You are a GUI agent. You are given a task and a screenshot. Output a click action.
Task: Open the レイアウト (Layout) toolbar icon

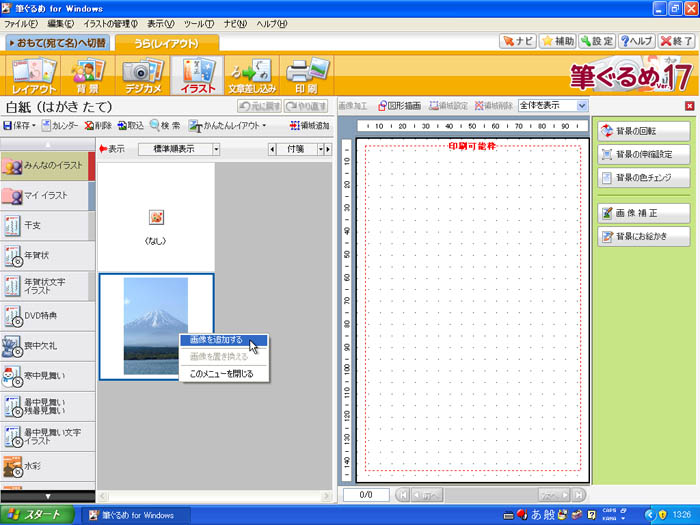[x=35, y=75]
